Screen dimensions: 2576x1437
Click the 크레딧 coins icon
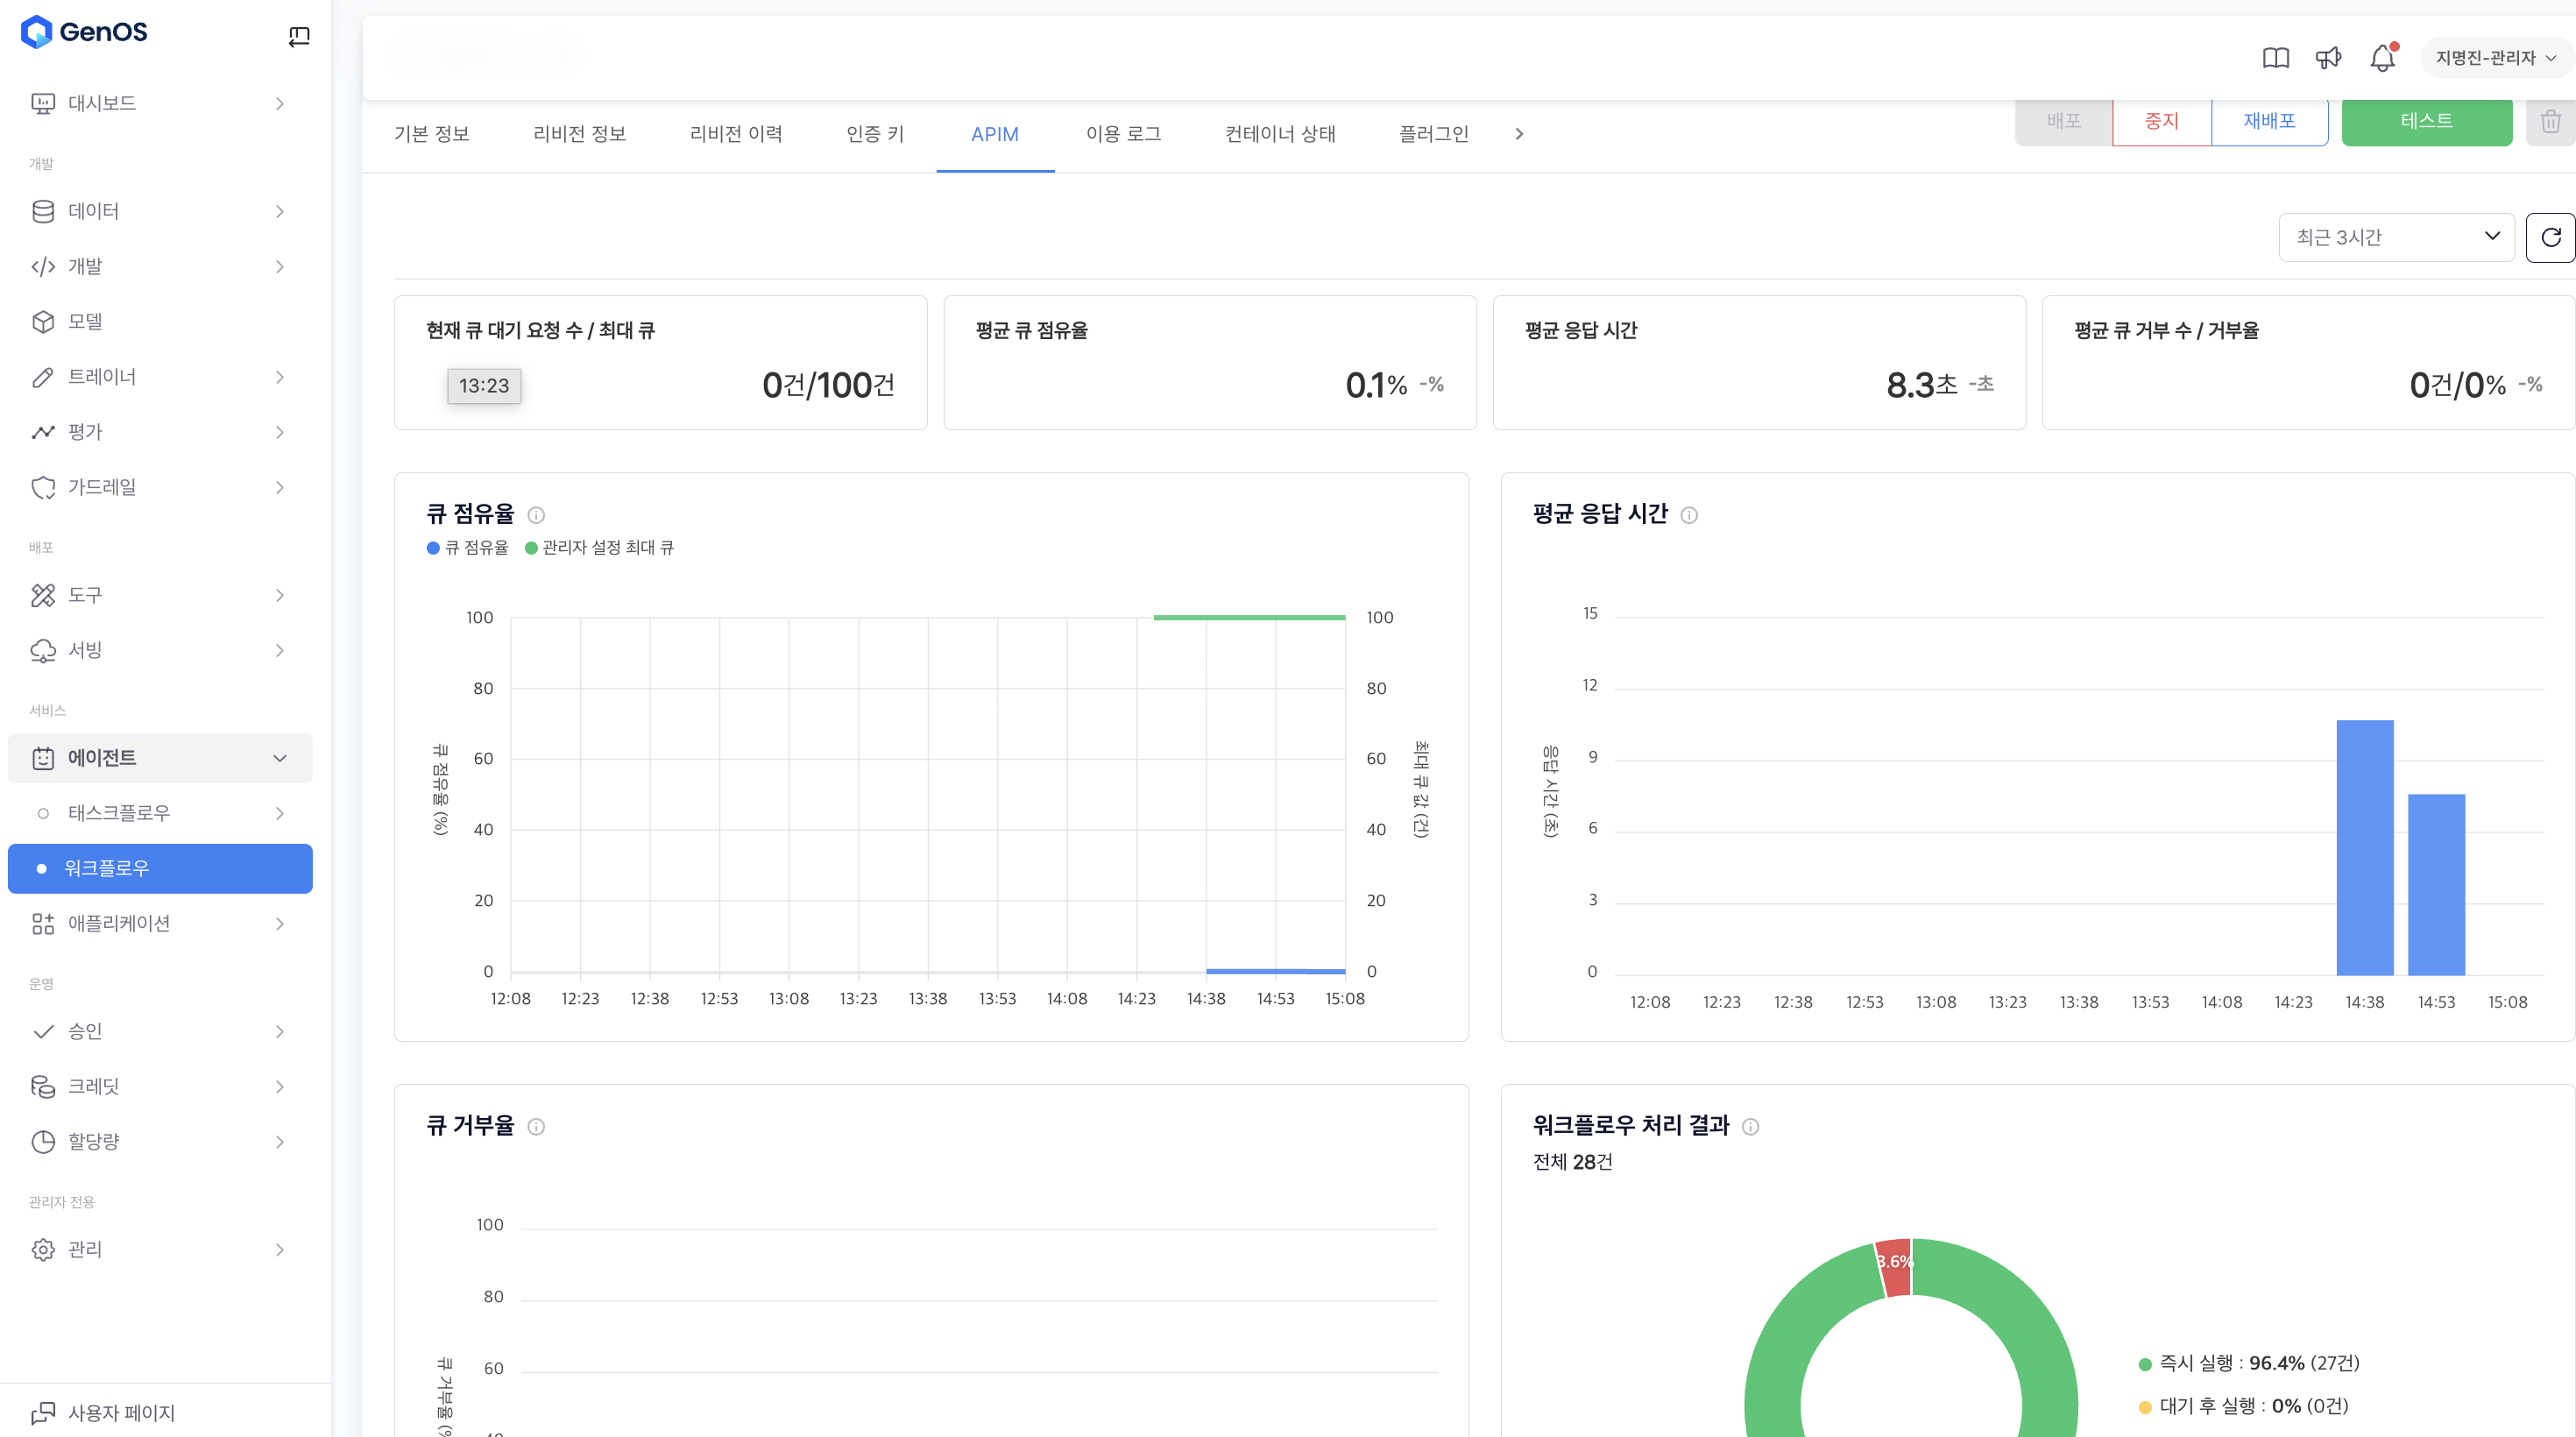tap(43, 1087)
